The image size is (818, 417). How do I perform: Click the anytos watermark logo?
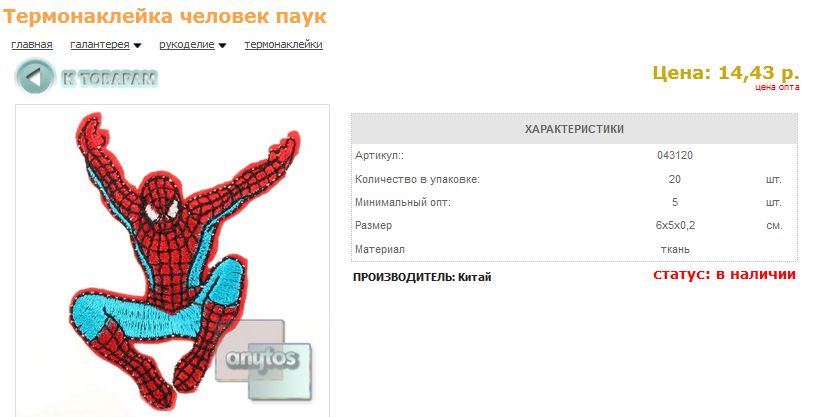[x=264, y=360]
